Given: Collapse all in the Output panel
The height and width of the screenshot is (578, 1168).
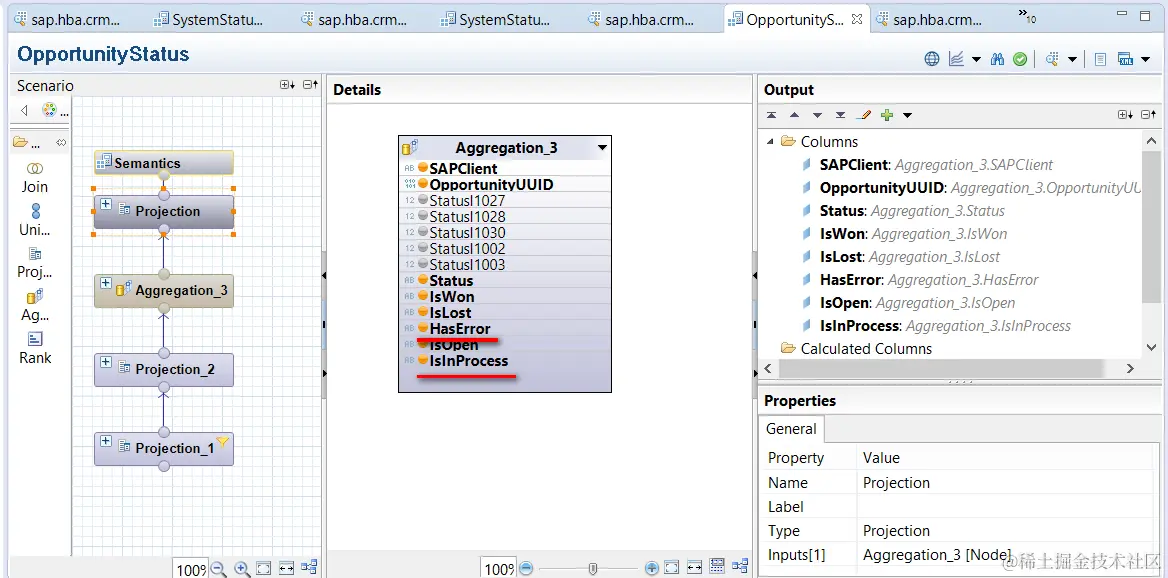Looking at the screenshot, I should [1148, 115].
